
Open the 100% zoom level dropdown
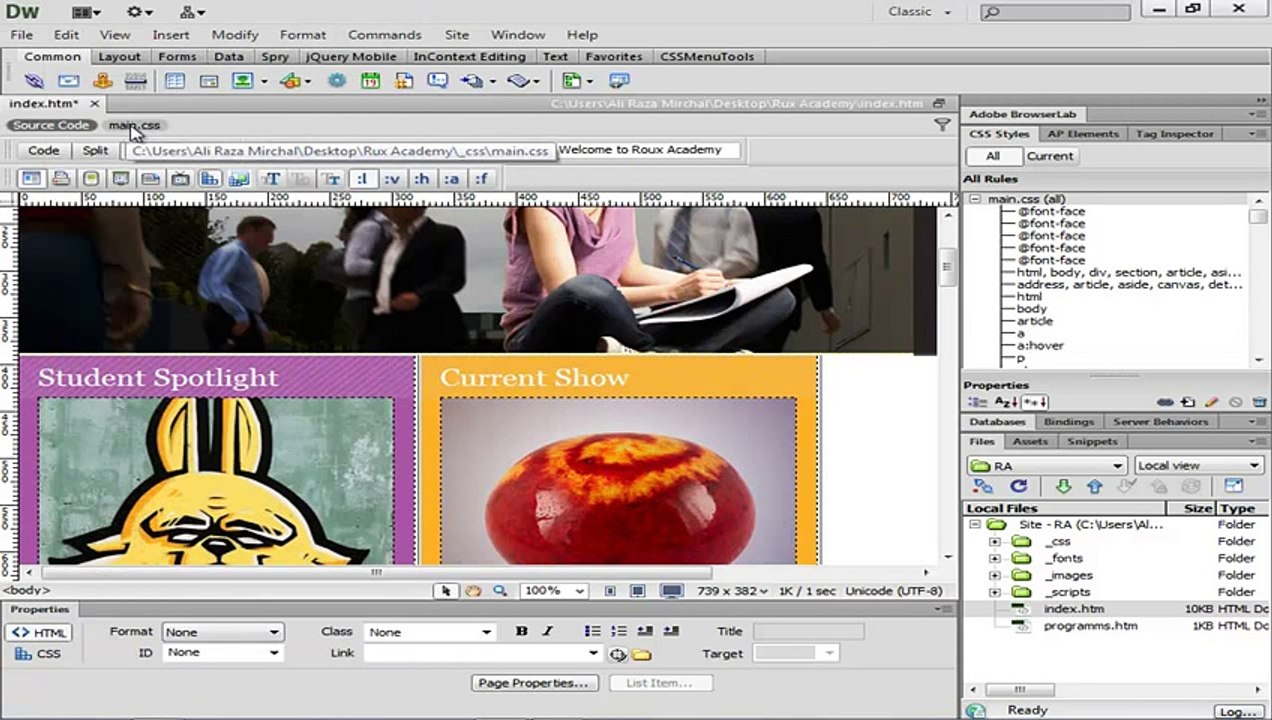tap(554, 591)
